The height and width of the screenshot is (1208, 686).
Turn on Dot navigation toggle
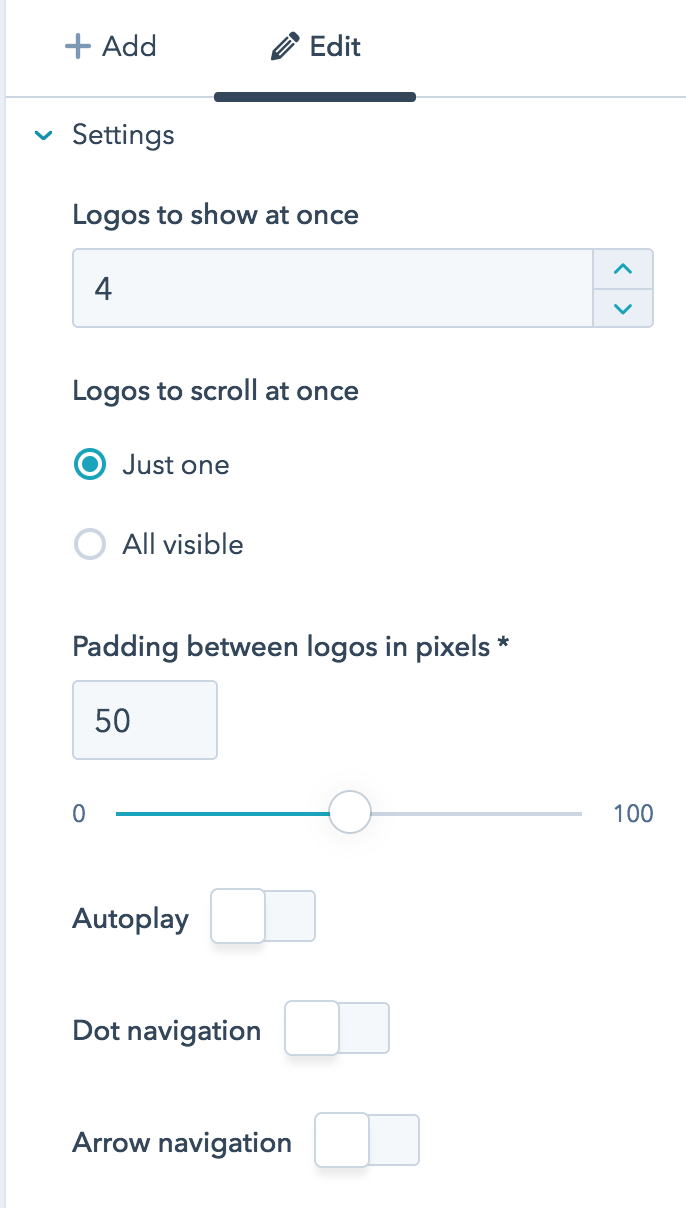coord(337,1028)
